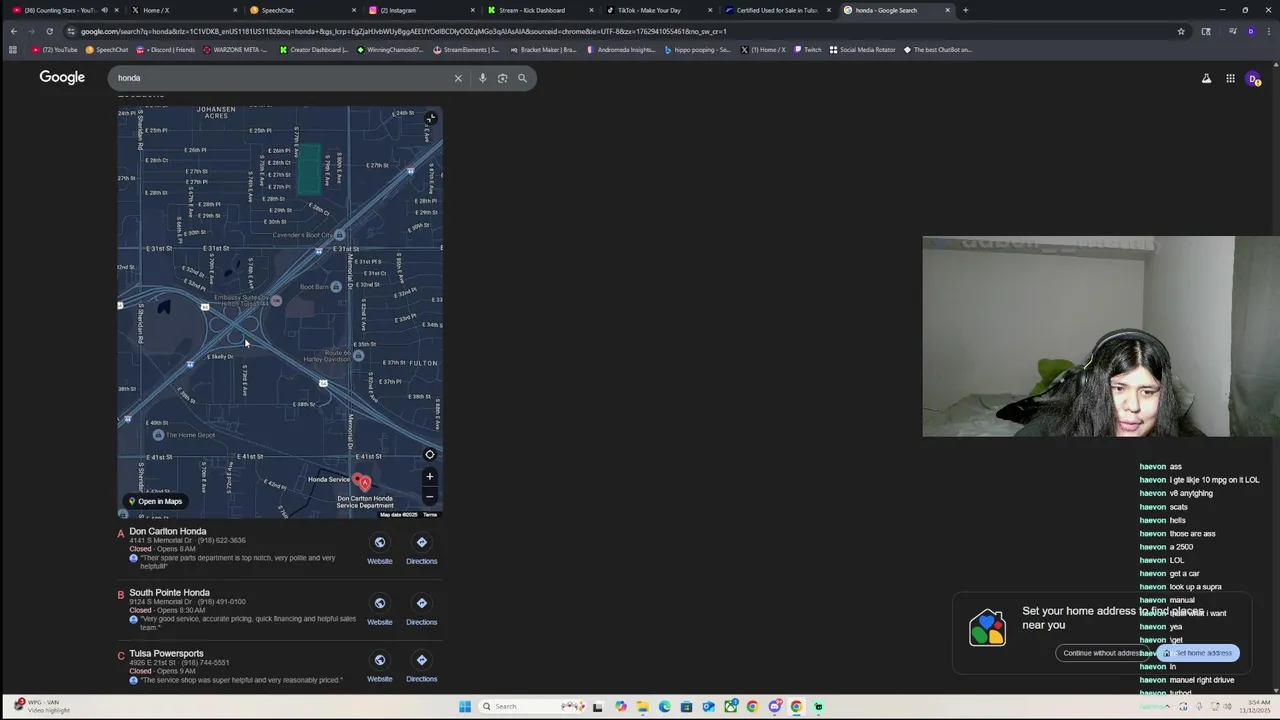The height and width of the screenshot is (720, 1280).
Task: Open the Social Media Rotator bookmark
Action: [x=863, y=49]
